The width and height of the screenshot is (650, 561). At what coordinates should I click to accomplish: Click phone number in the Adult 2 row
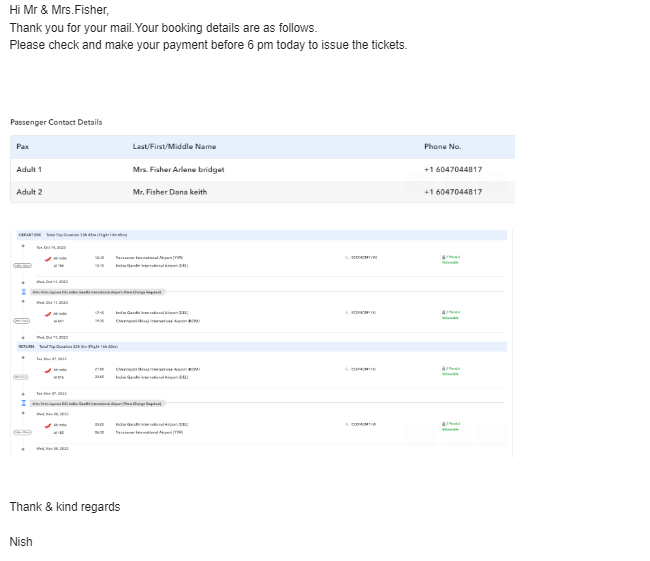[x=452, y=192]
